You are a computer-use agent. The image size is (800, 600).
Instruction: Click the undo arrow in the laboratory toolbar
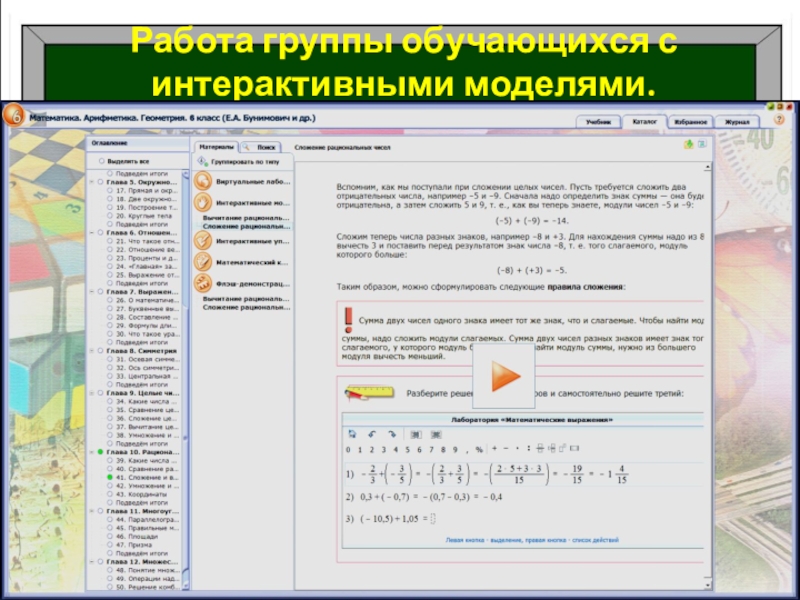(372, 434)
